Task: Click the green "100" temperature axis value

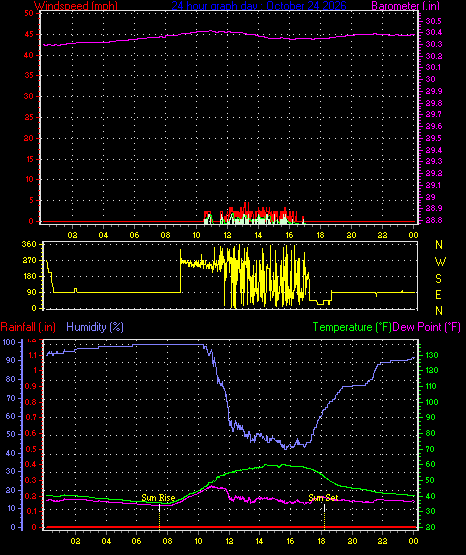Action: (432, 402)
